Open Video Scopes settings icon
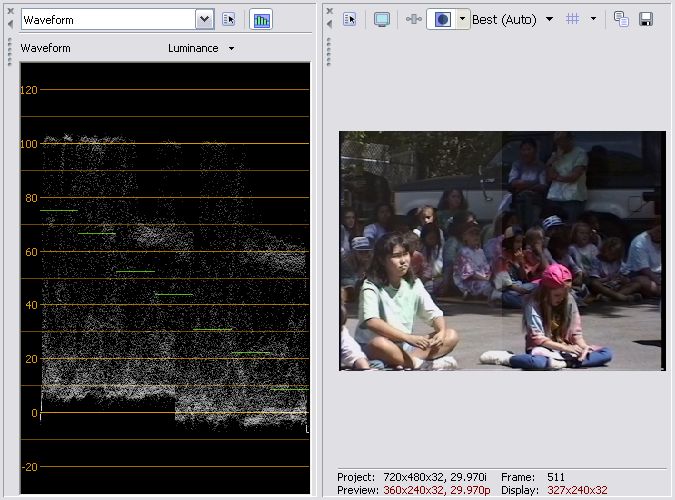Screen dimensions: 675x500 coord(229,19)
